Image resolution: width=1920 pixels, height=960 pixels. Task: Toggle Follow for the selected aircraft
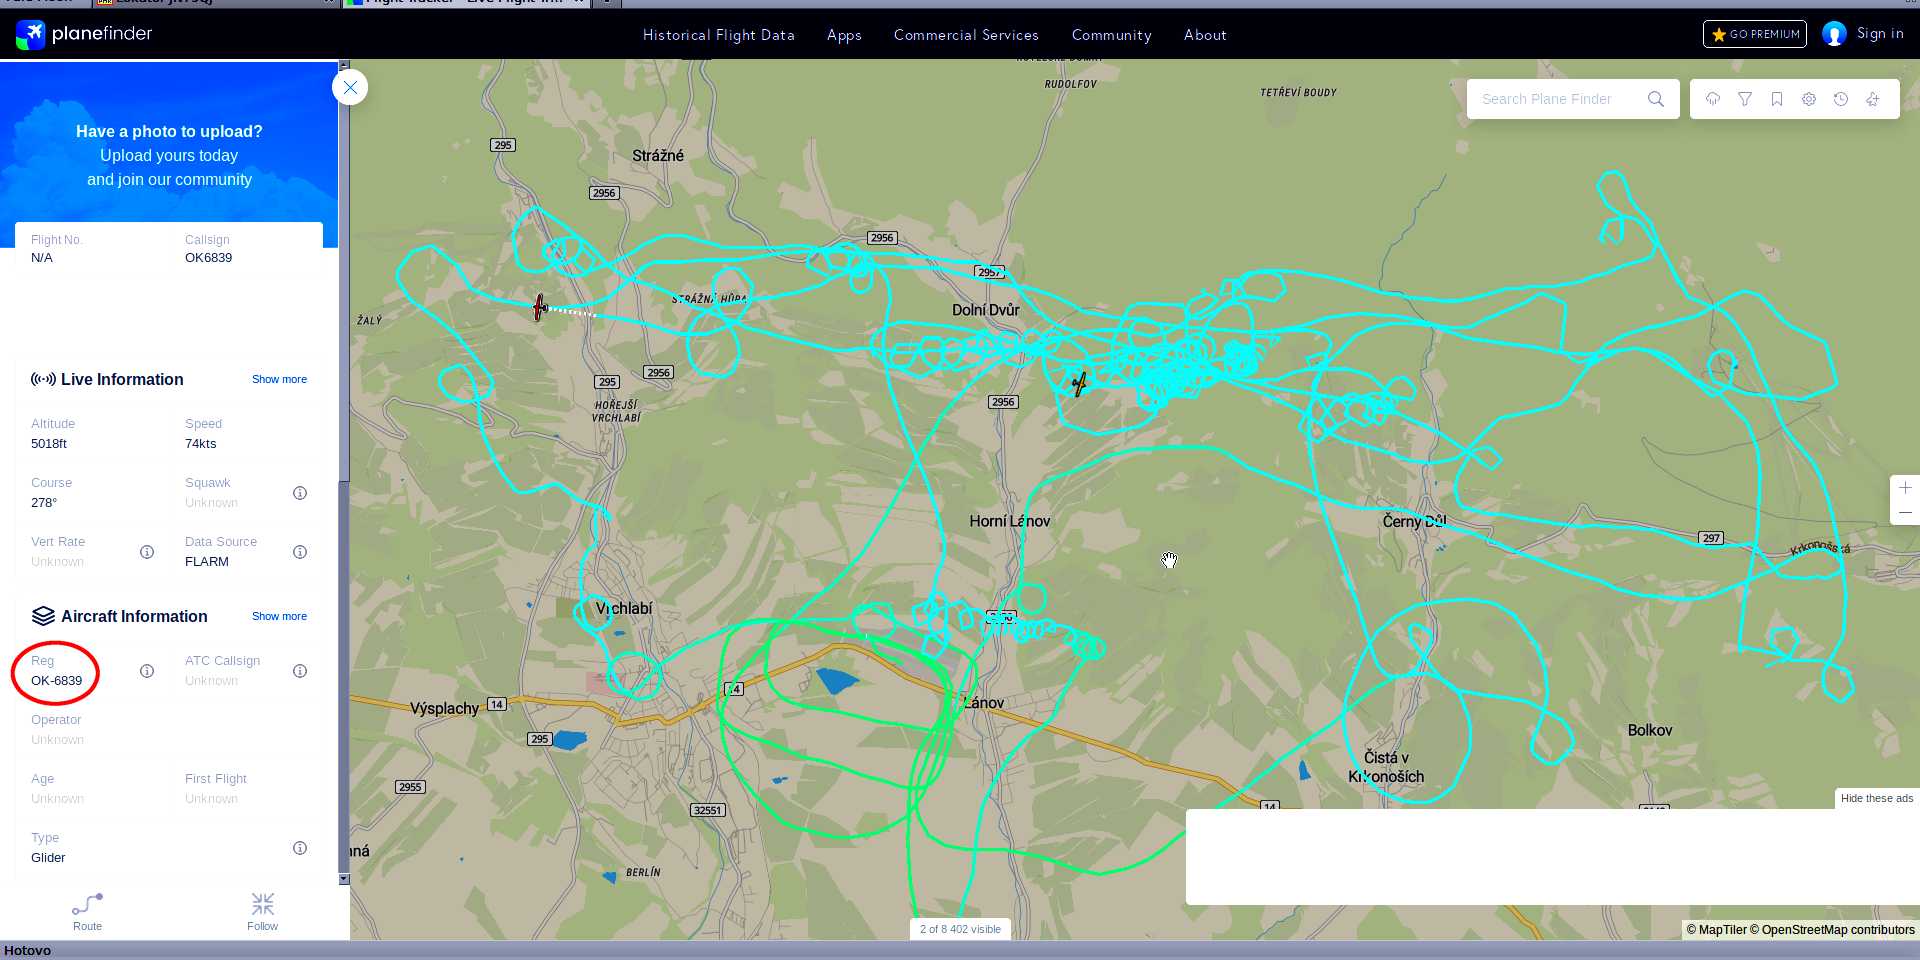(262, 911)
